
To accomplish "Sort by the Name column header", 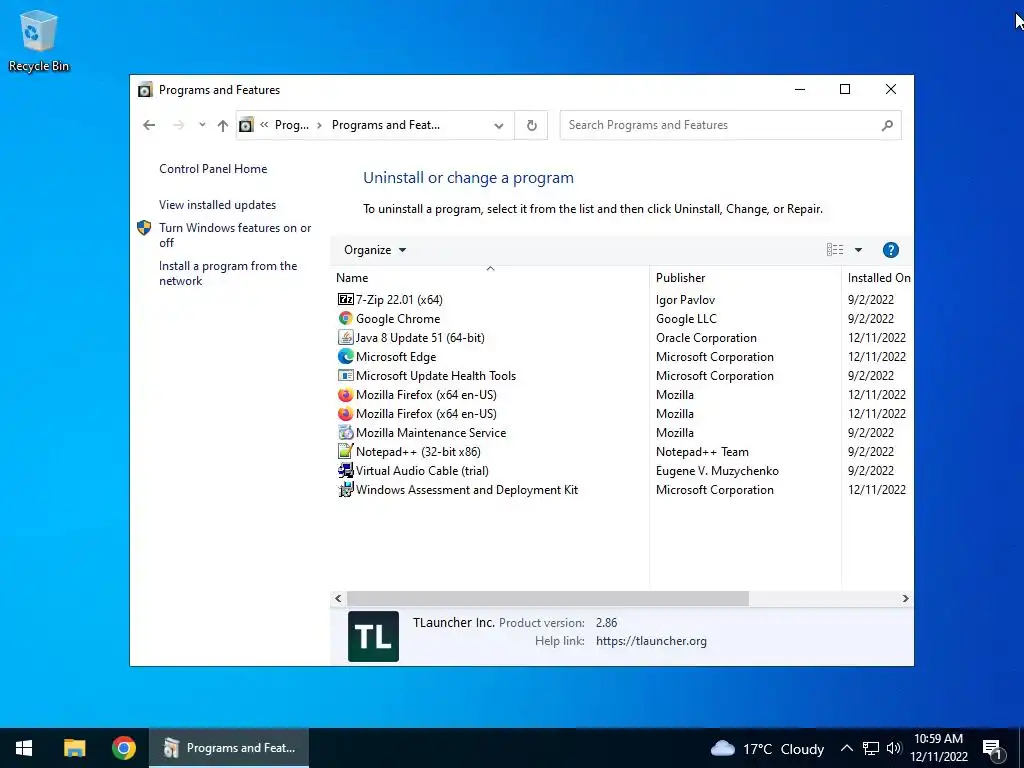I will [x=491, y=278].
